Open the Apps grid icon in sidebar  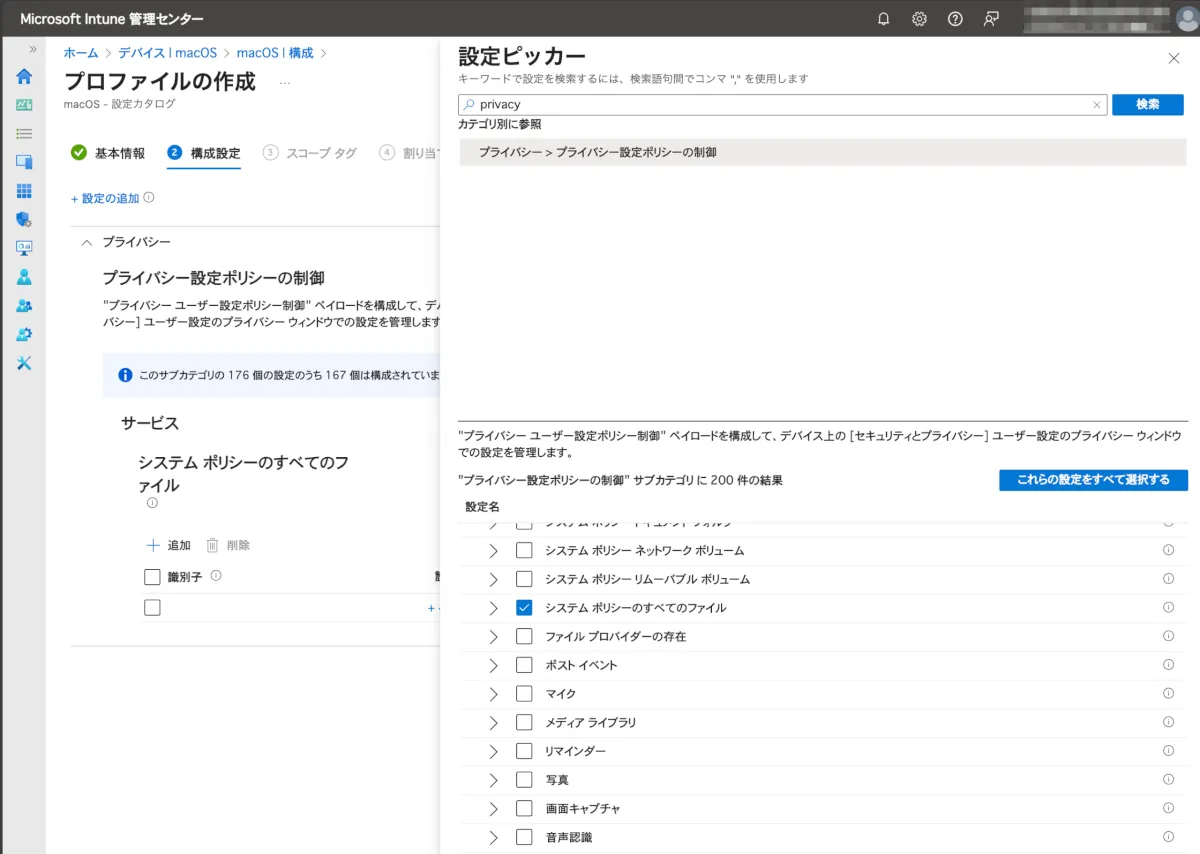[24, 191]
